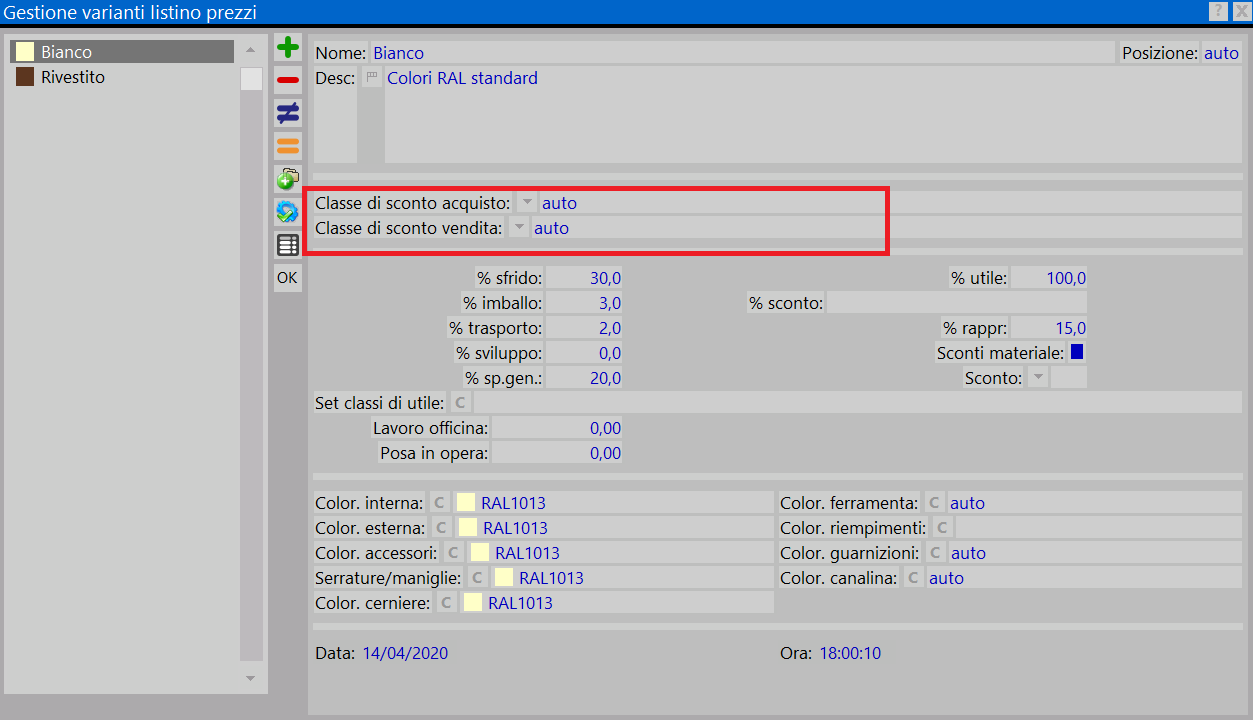The image size is (1253, 720).
Task: Click the Color. canalina auto value
Action: (946, 578)
